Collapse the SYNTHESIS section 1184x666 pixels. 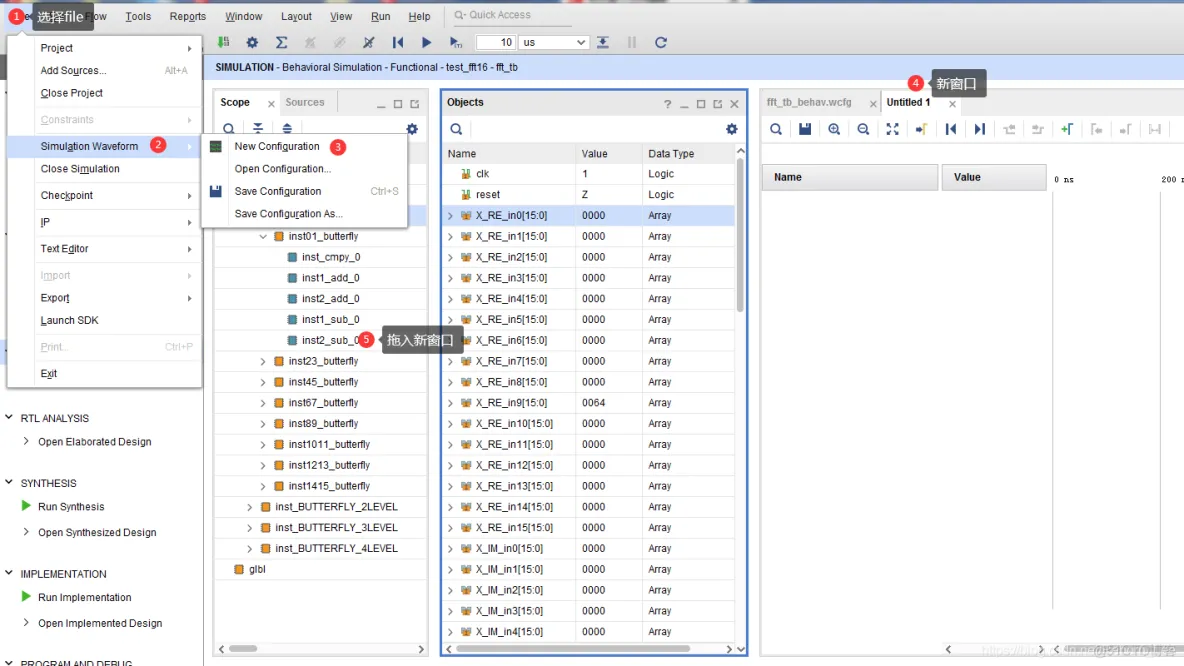point(9,482)
